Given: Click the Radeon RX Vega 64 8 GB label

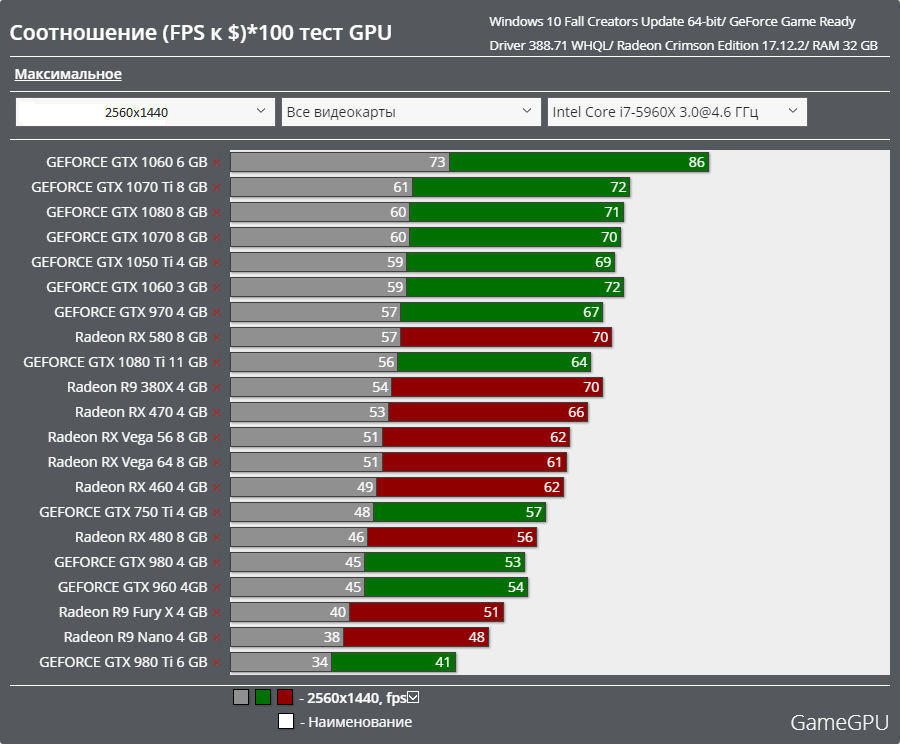Looking at the screenshot, I should (127, 462).
